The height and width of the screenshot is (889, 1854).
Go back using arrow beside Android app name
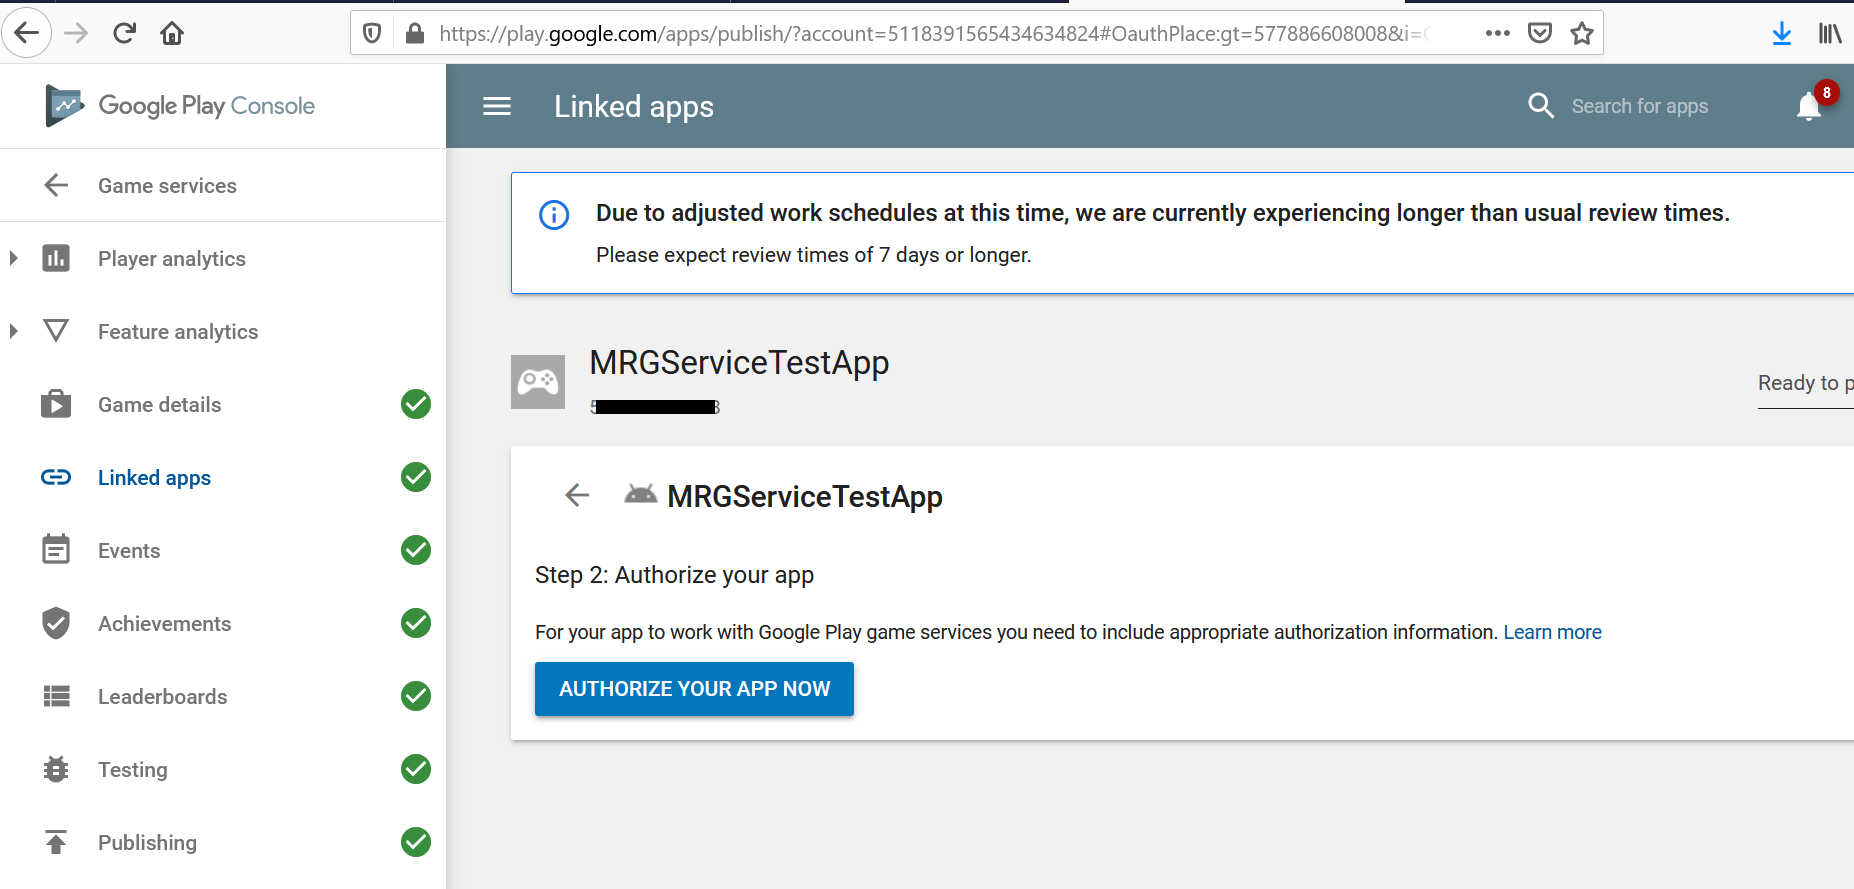click(x=577, y=495)
